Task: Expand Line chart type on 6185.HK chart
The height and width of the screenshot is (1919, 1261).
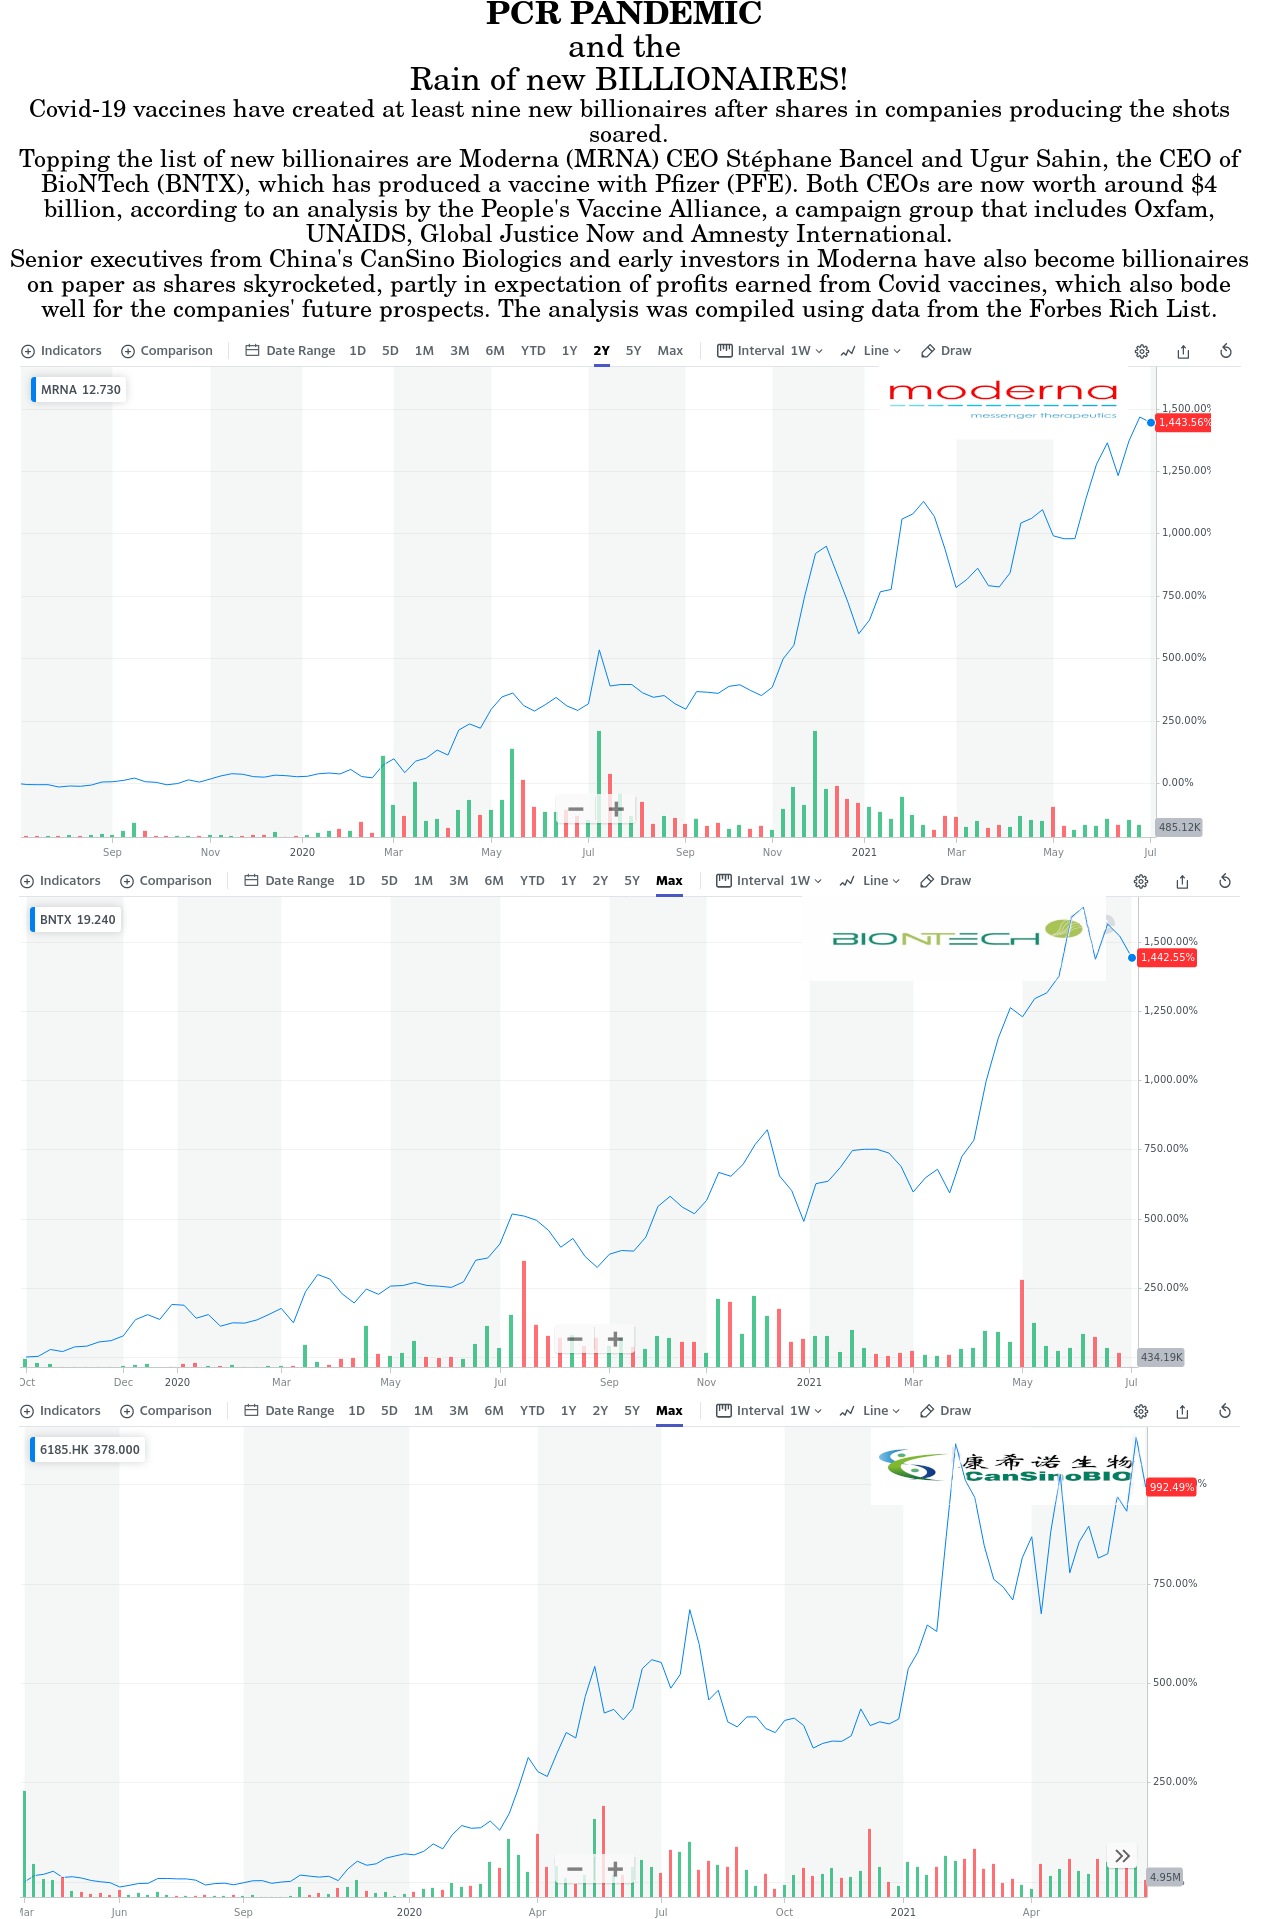Action: point(870,1411)
